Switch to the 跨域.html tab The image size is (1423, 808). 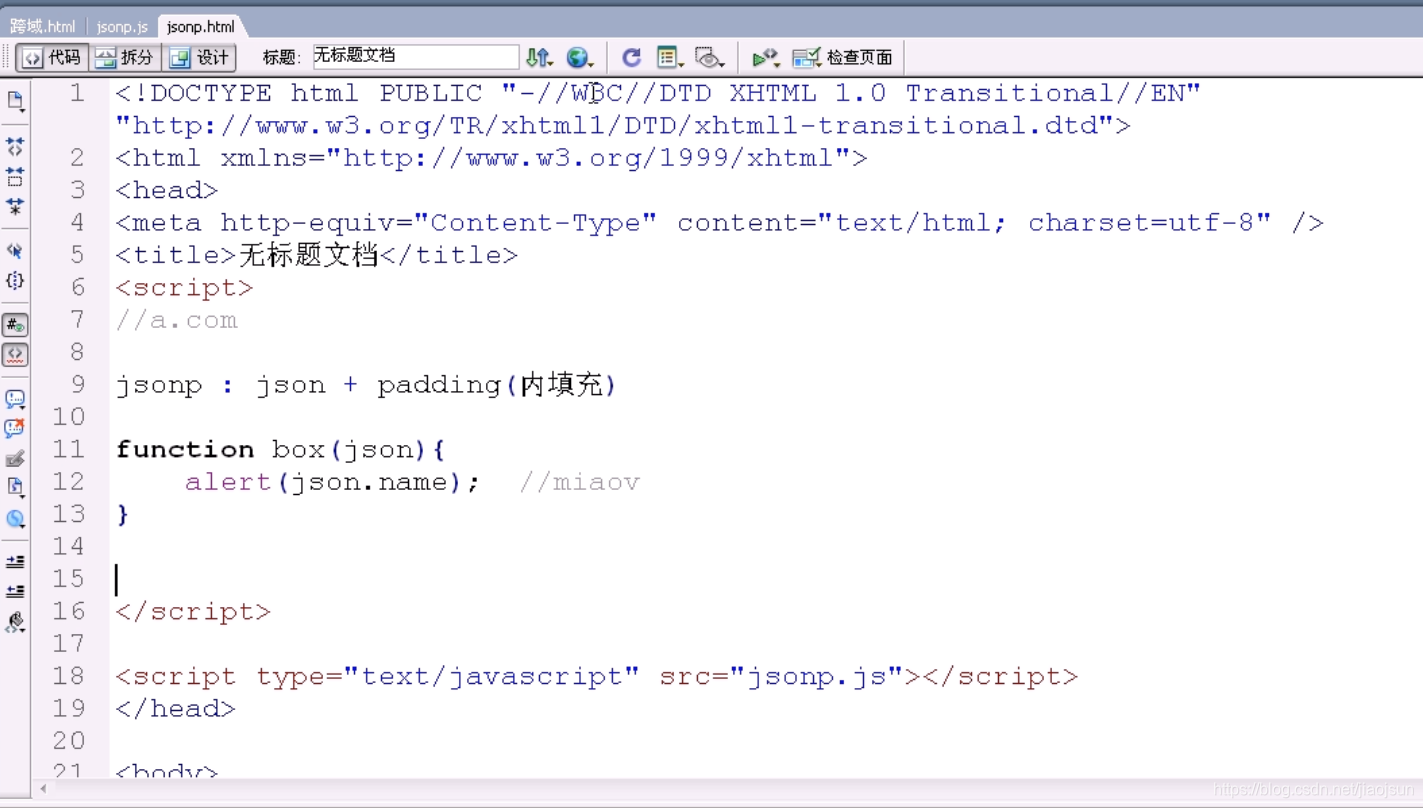[x=43, y=27]
